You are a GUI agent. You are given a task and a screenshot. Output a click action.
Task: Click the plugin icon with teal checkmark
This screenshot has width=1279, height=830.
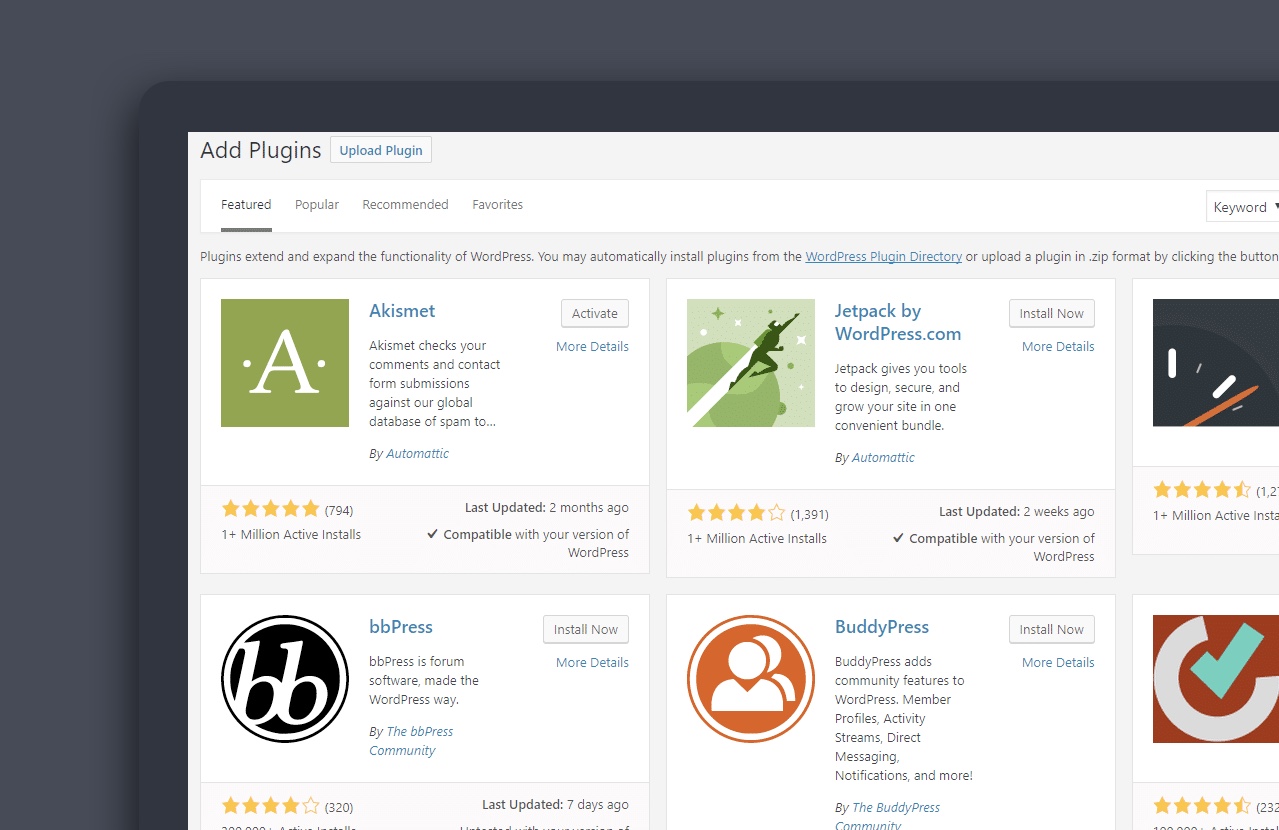click(x=1216, y=679)
